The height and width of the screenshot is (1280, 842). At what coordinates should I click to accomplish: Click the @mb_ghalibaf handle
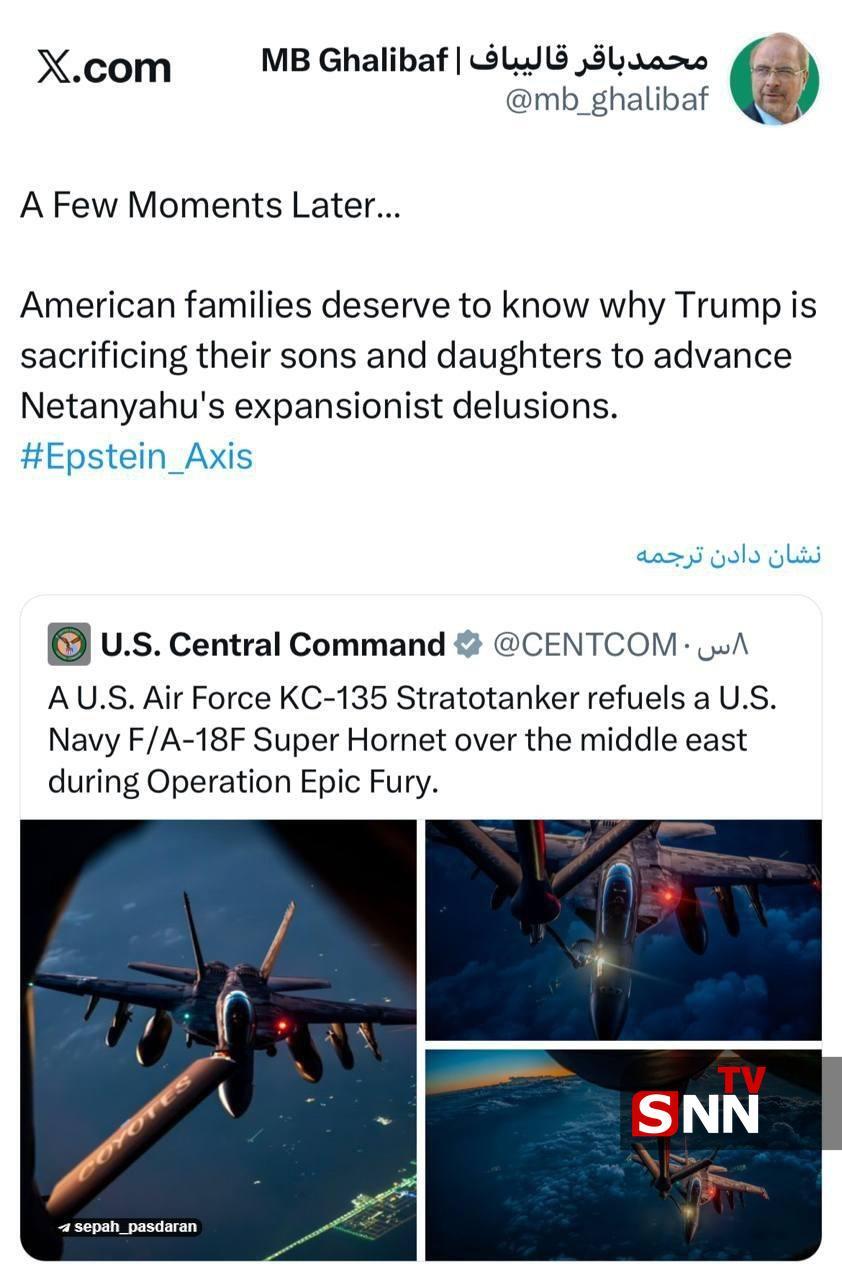click(607, 100)
